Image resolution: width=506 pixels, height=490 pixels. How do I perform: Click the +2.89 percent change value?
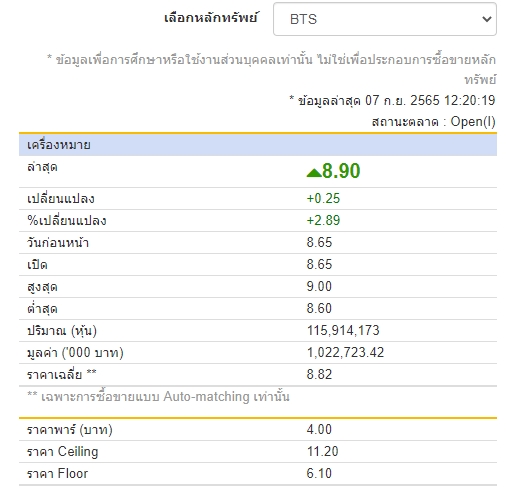point(323,220)
